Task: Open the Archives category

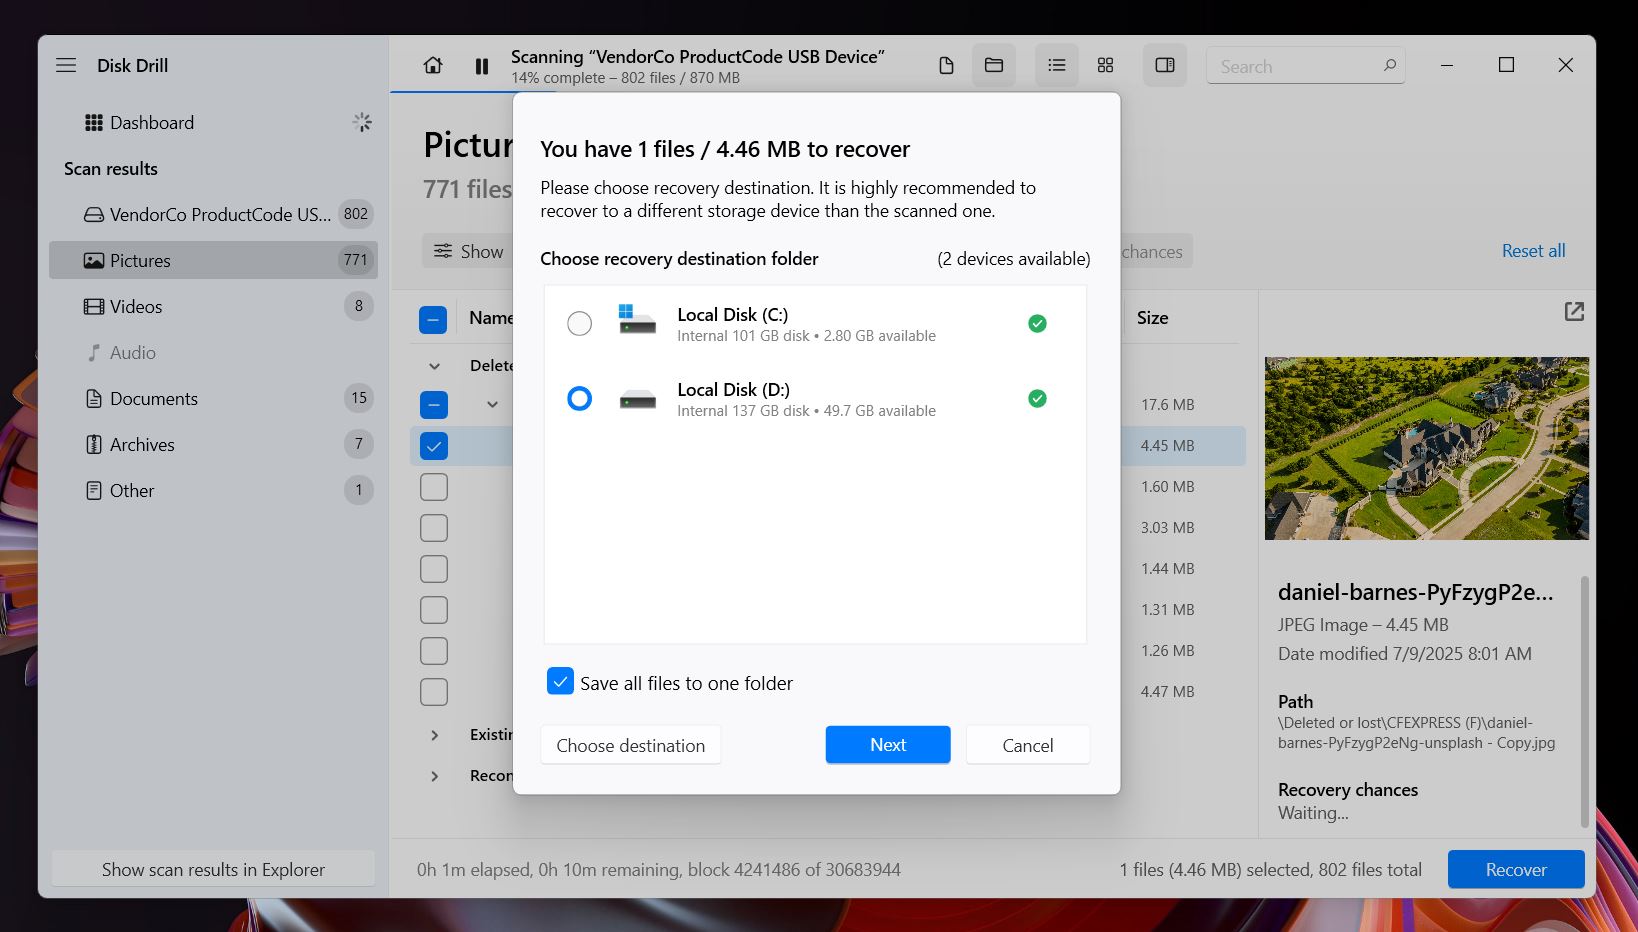Action: pos(213,444)
